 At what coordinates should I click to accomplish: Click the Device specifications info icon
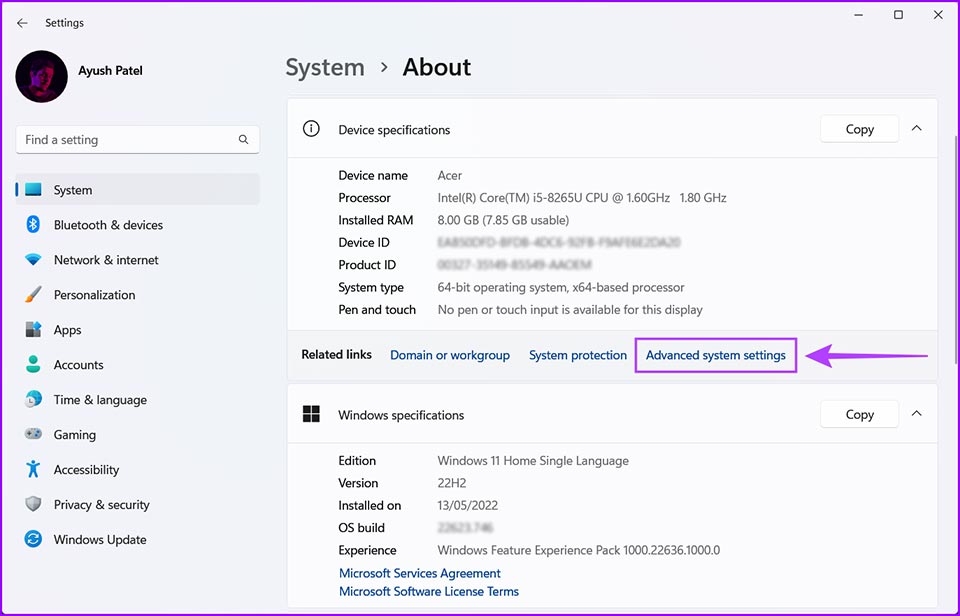[x=310, y=128]
